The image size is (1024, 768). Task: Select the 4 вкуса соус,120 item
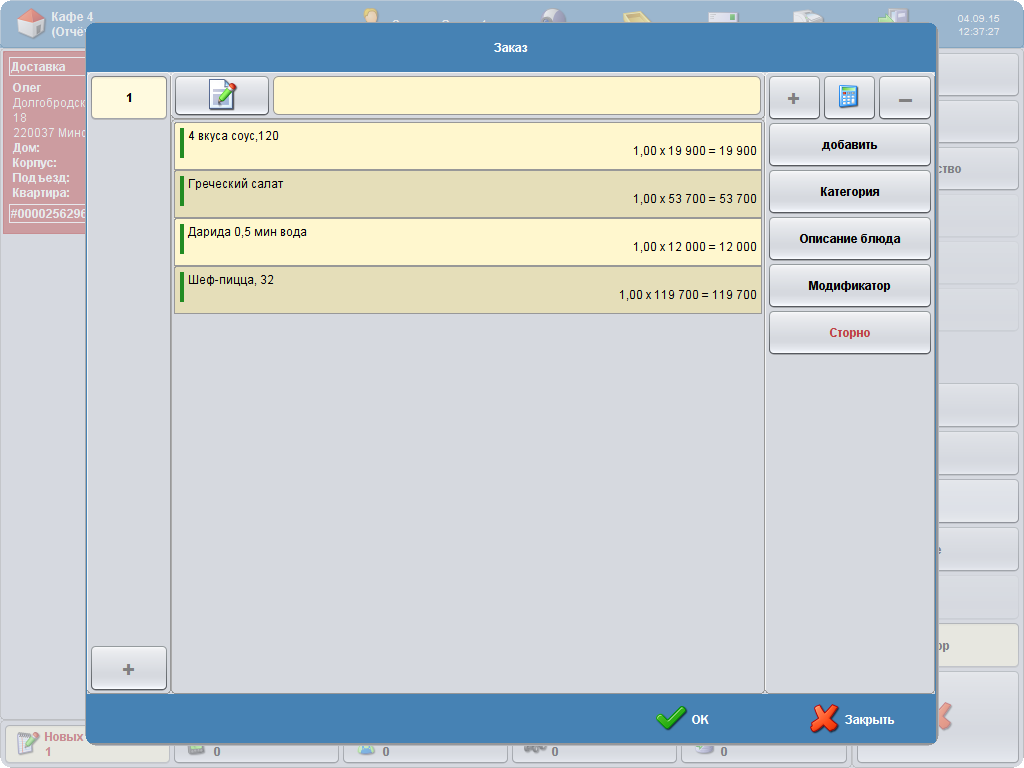pos(468,146)
